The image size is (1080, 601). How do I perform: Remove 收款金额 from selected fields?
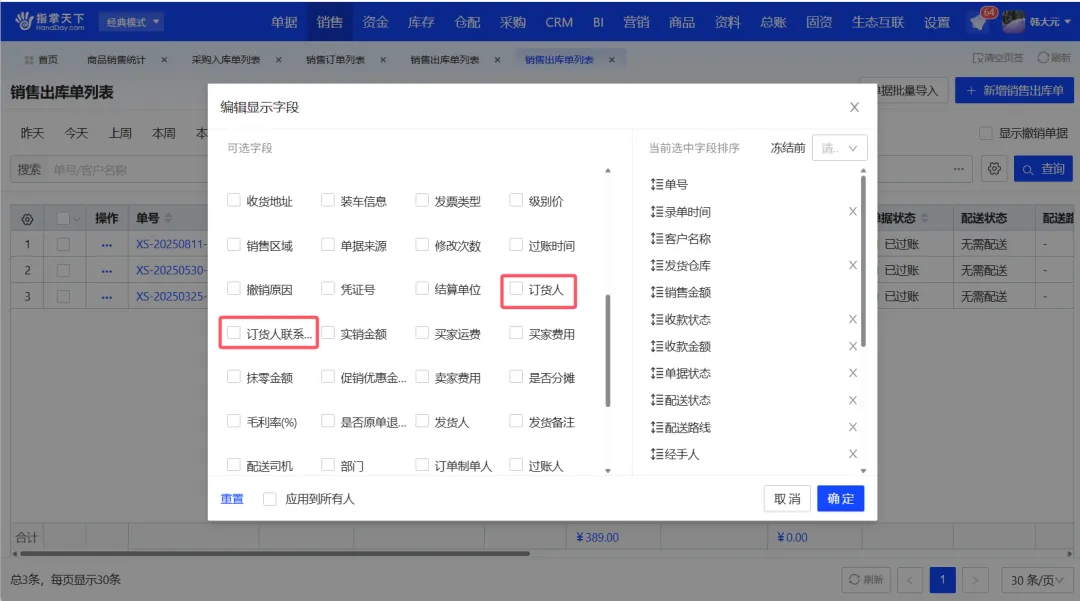[853, 346]
